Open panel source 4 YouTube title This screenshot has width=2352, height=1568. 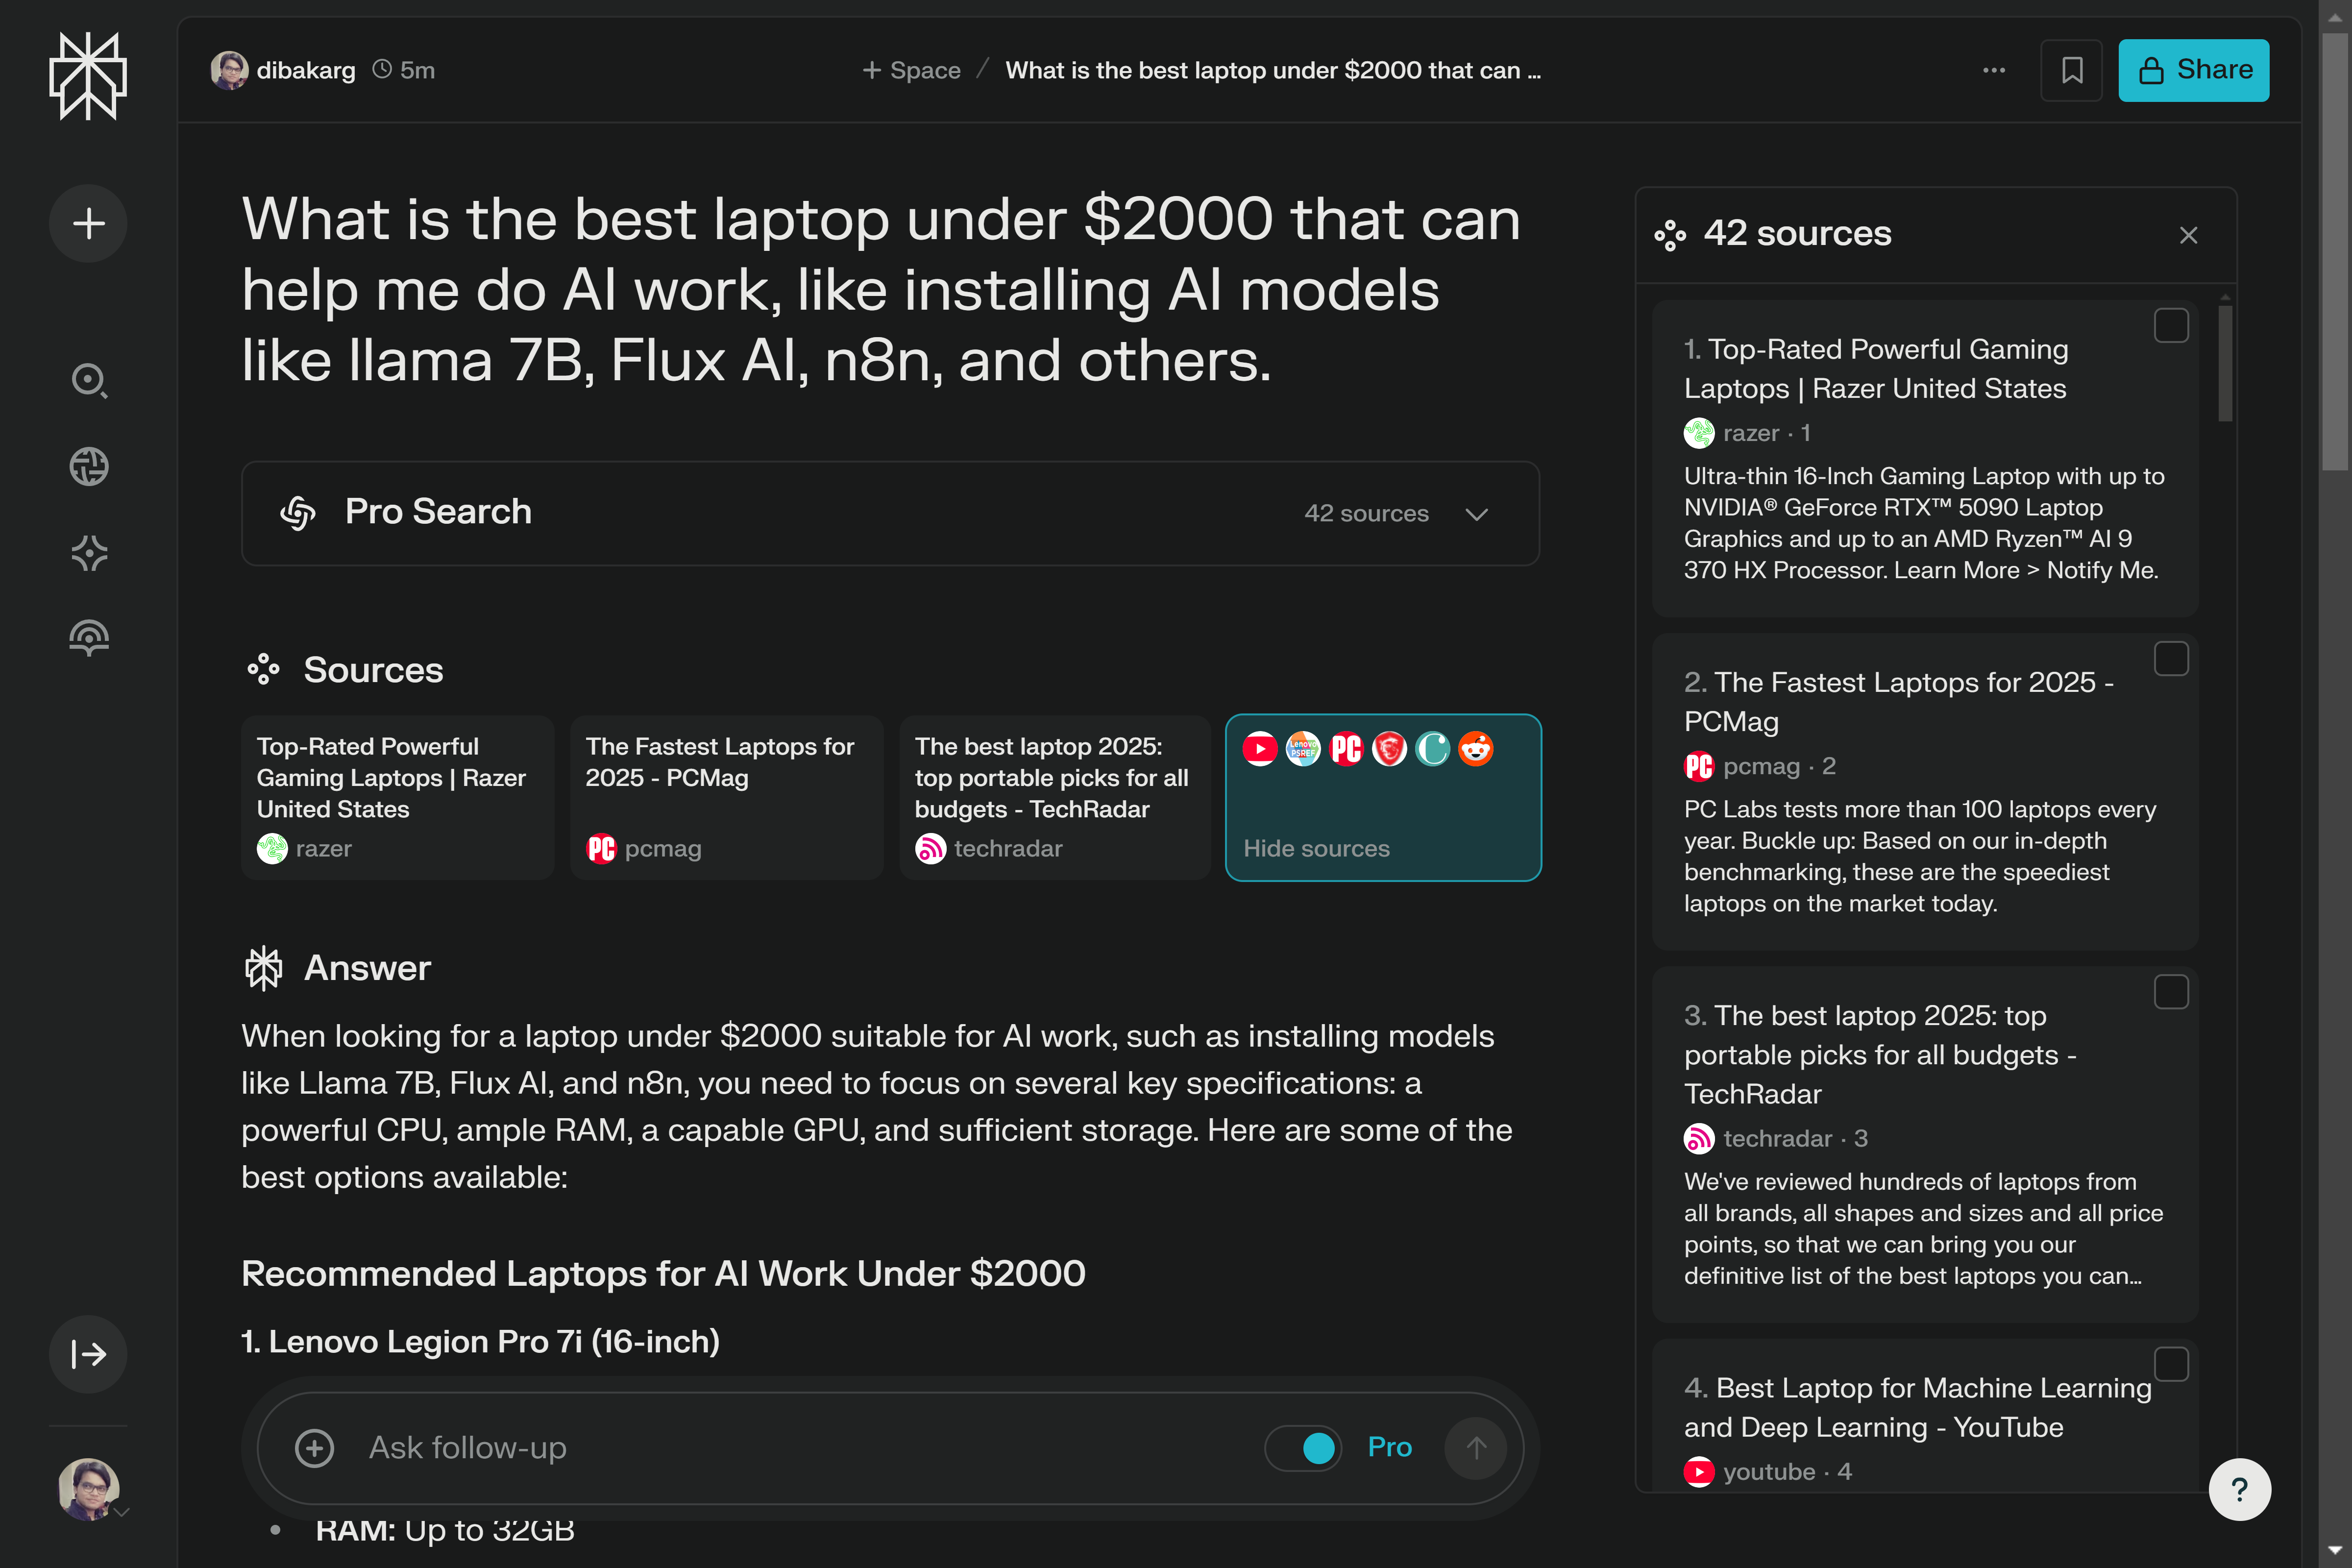(x=1917, y=1407)
